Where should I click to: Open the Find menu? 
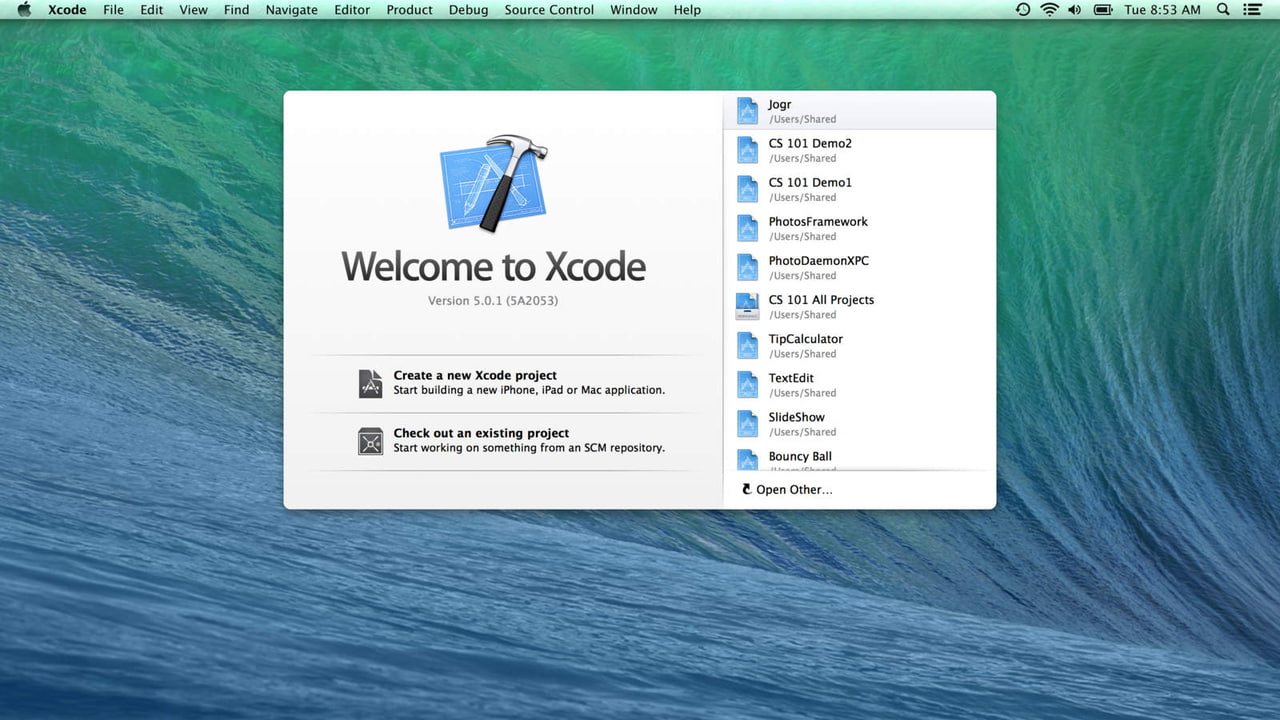tap(237, 10)
